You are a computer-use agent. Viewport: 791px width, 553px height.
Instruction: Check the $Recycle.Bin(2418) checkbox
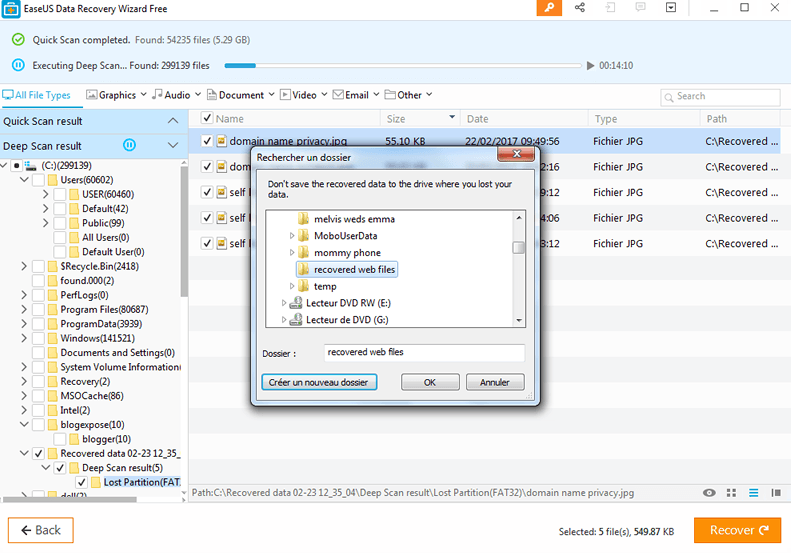[x=38, y=266]
